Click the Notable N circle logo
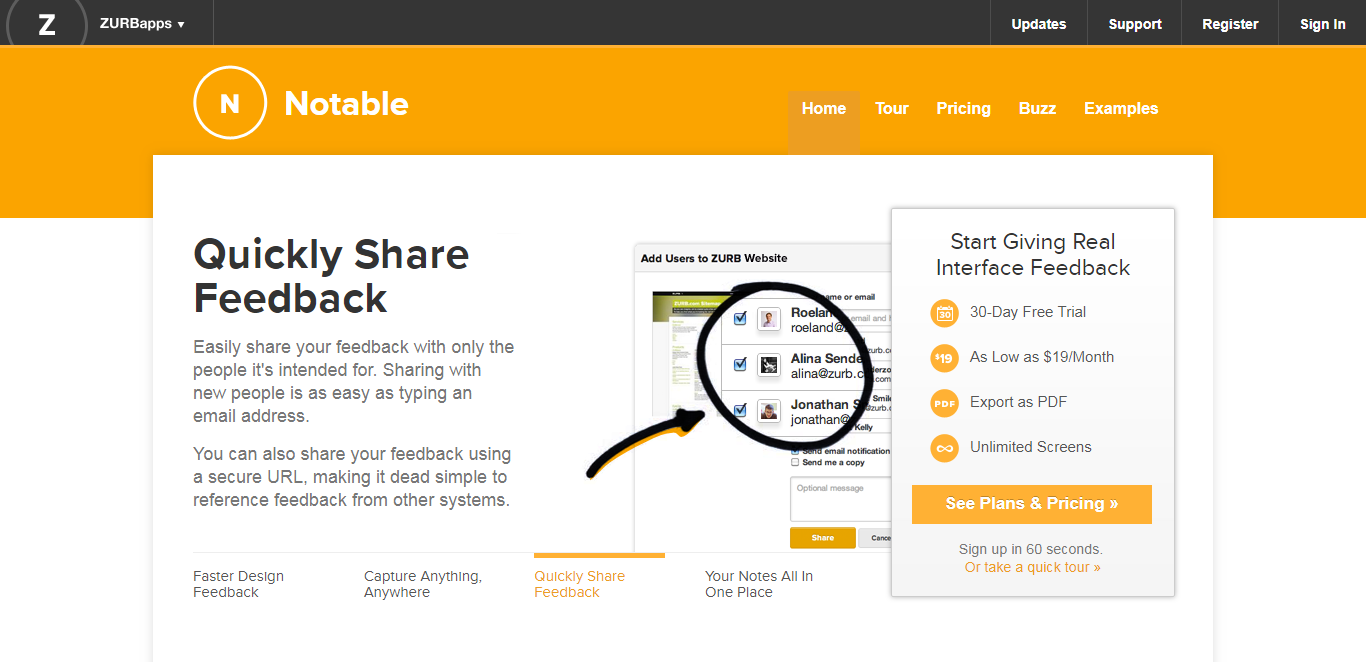Viewport: 1366px width, 662px height. click(230, 102)
